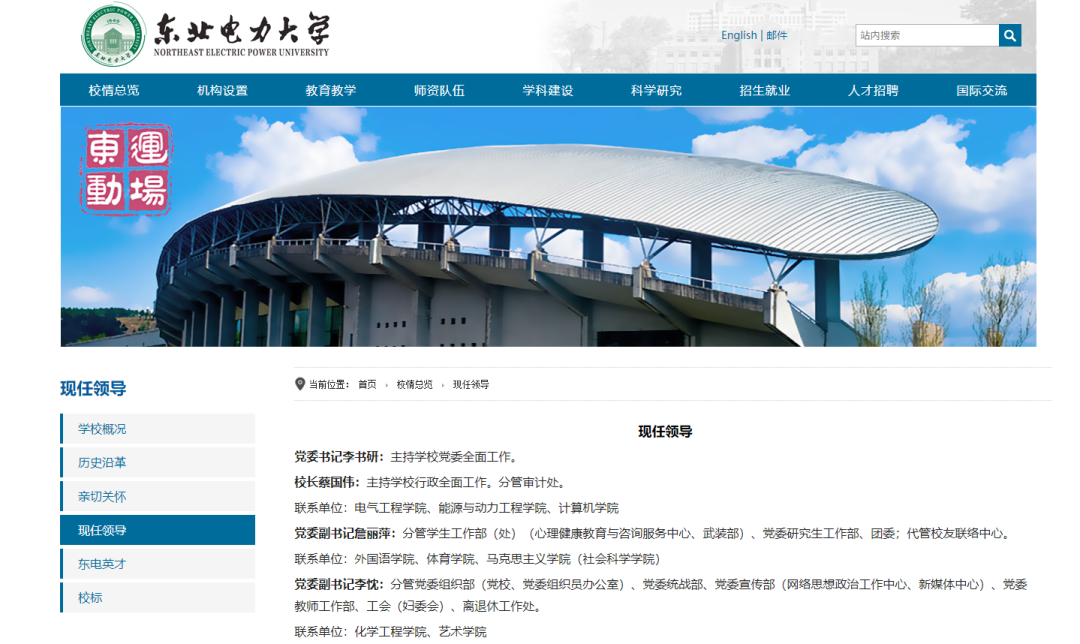Open the 学科建设 menu item
The height and width of the screenshot is (644, 1080).
[546, 89]
